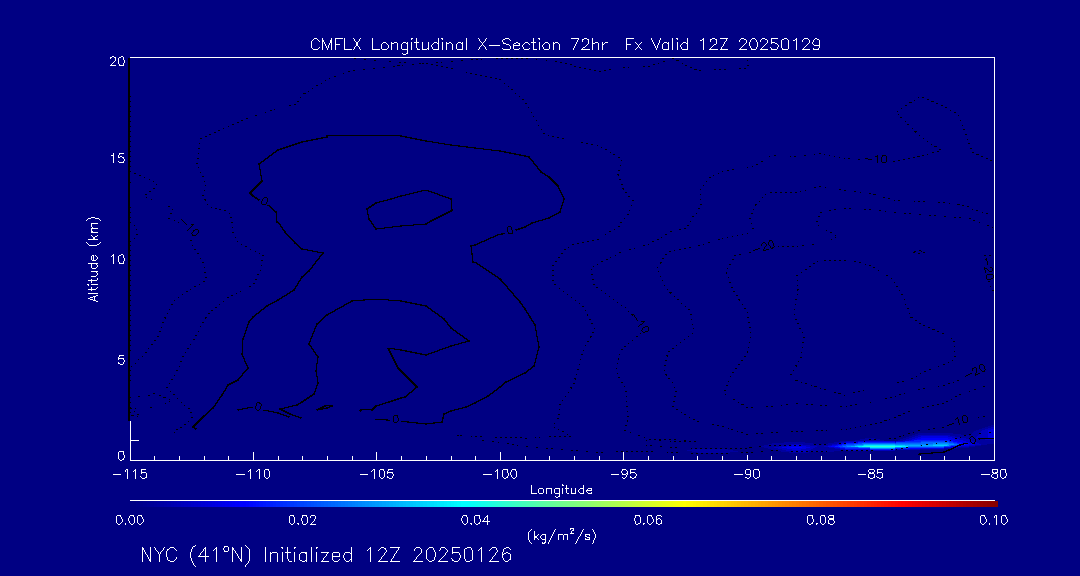
Task: Click the -10 contour label near 15 km altitude
Action: [x=877, y=160]
